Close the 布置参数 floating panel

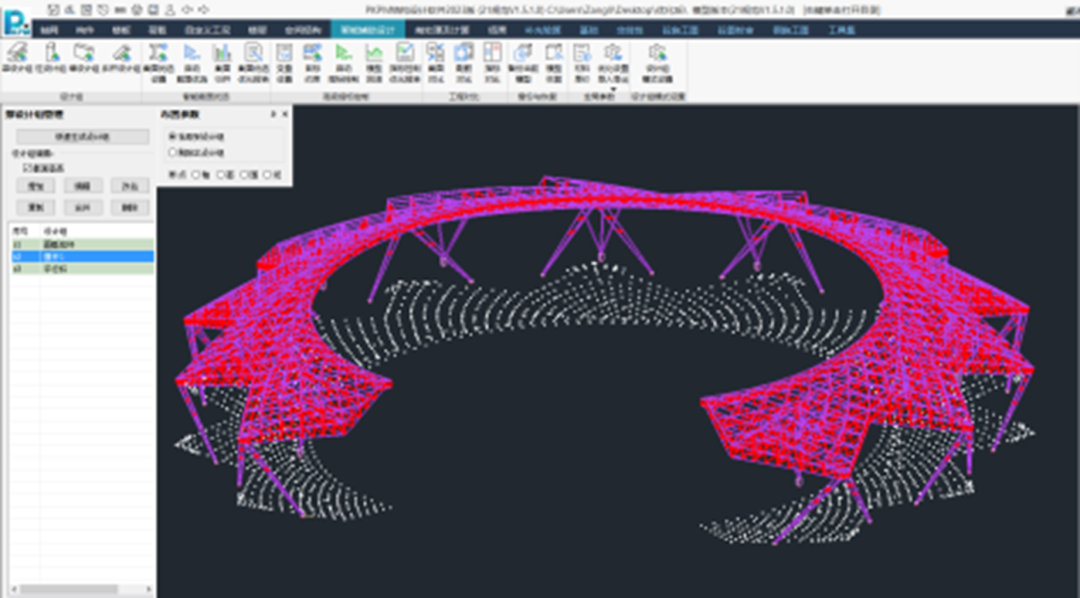point(285,115)
